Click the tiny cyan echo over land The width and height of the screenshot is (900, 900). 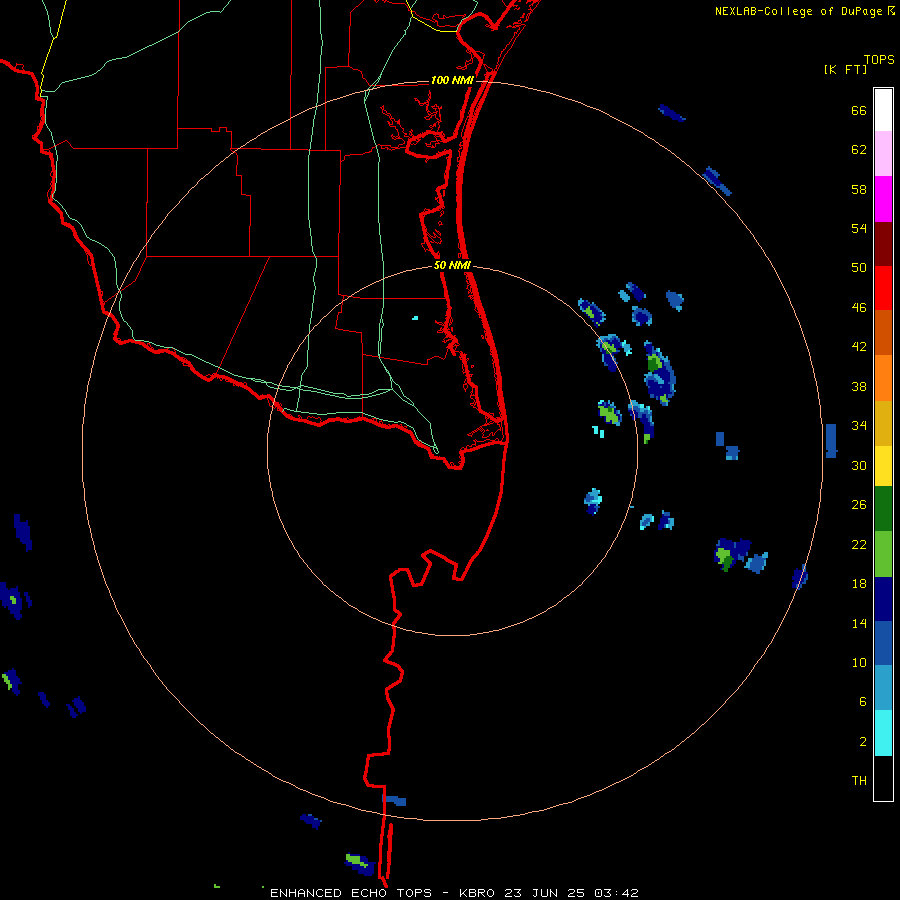415,317
